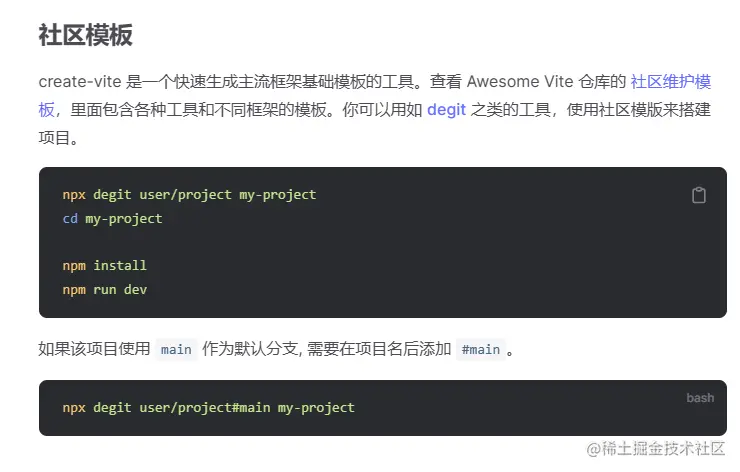Click the paragraph's last line 项目。
This screenshot has height=472, width=740.
pos(58,138)
